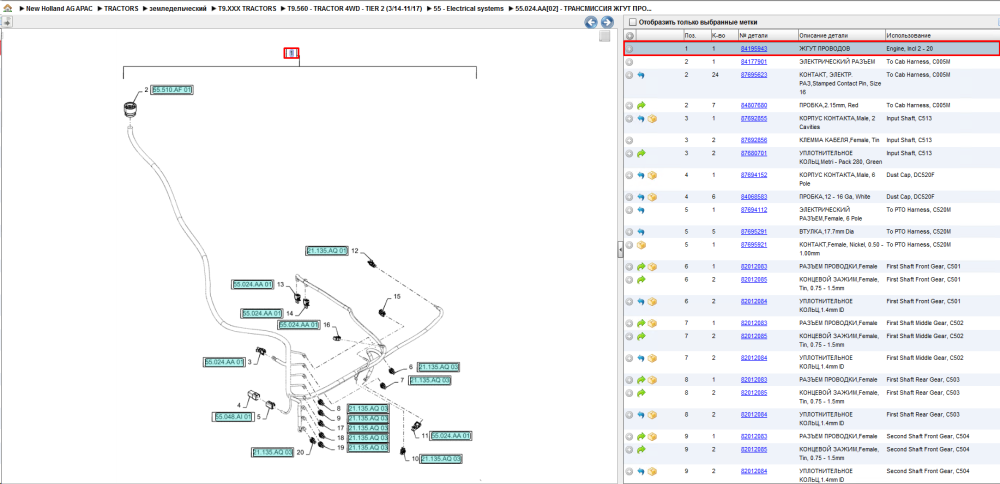Image resolution: width=1000 pixels, height=484 pixels.
Task: Sort by 'Поз.' column header
Action: pyautogui.click(x=696, y=36)
